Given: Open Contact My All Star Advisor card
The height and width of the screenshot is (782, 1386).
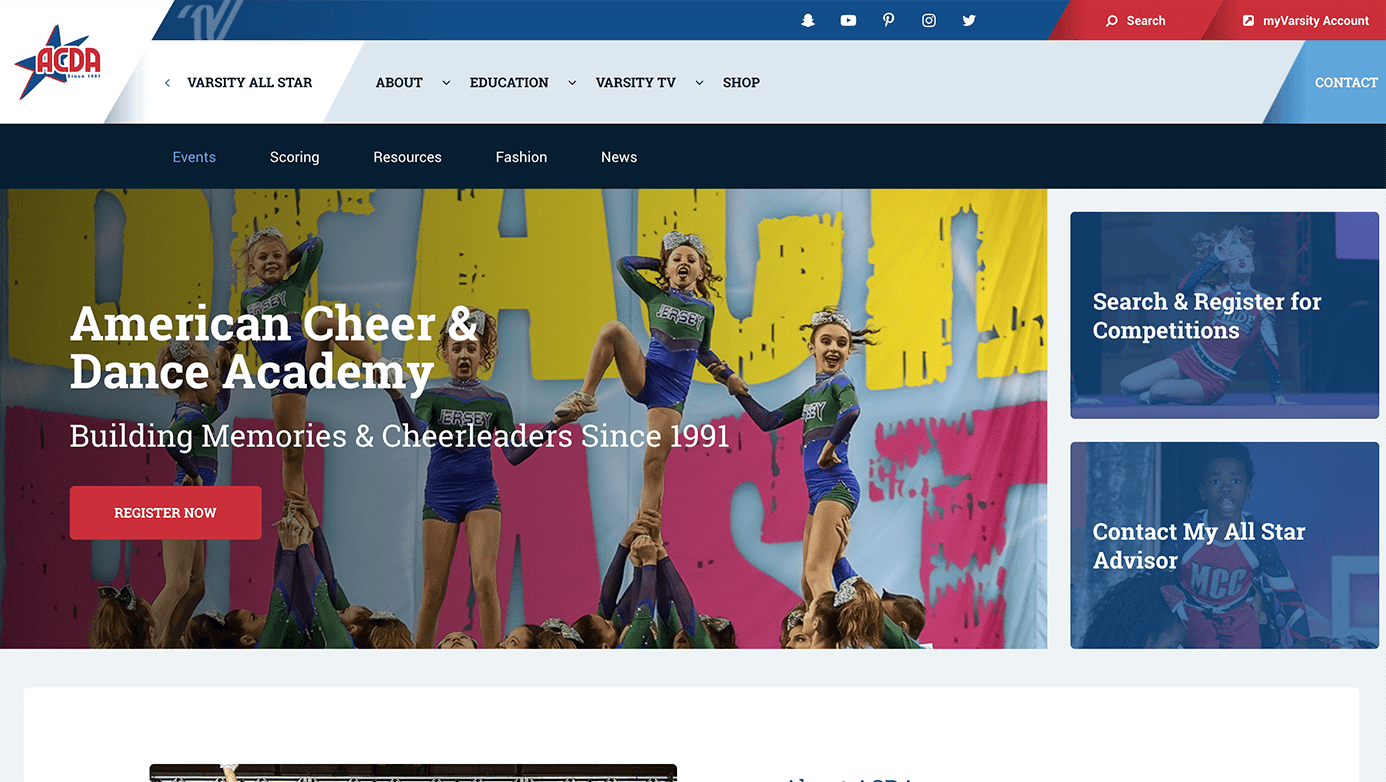Looking at the screenshot, I should tap(1225, 545).
